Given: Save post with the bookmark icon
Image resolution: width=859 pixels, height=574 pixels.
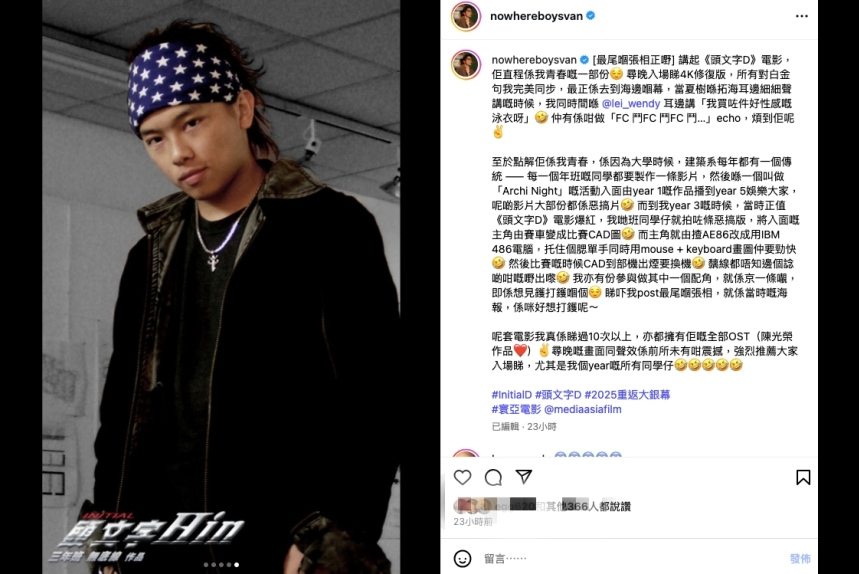Looking at the screenshot, I should coord(803,477).
